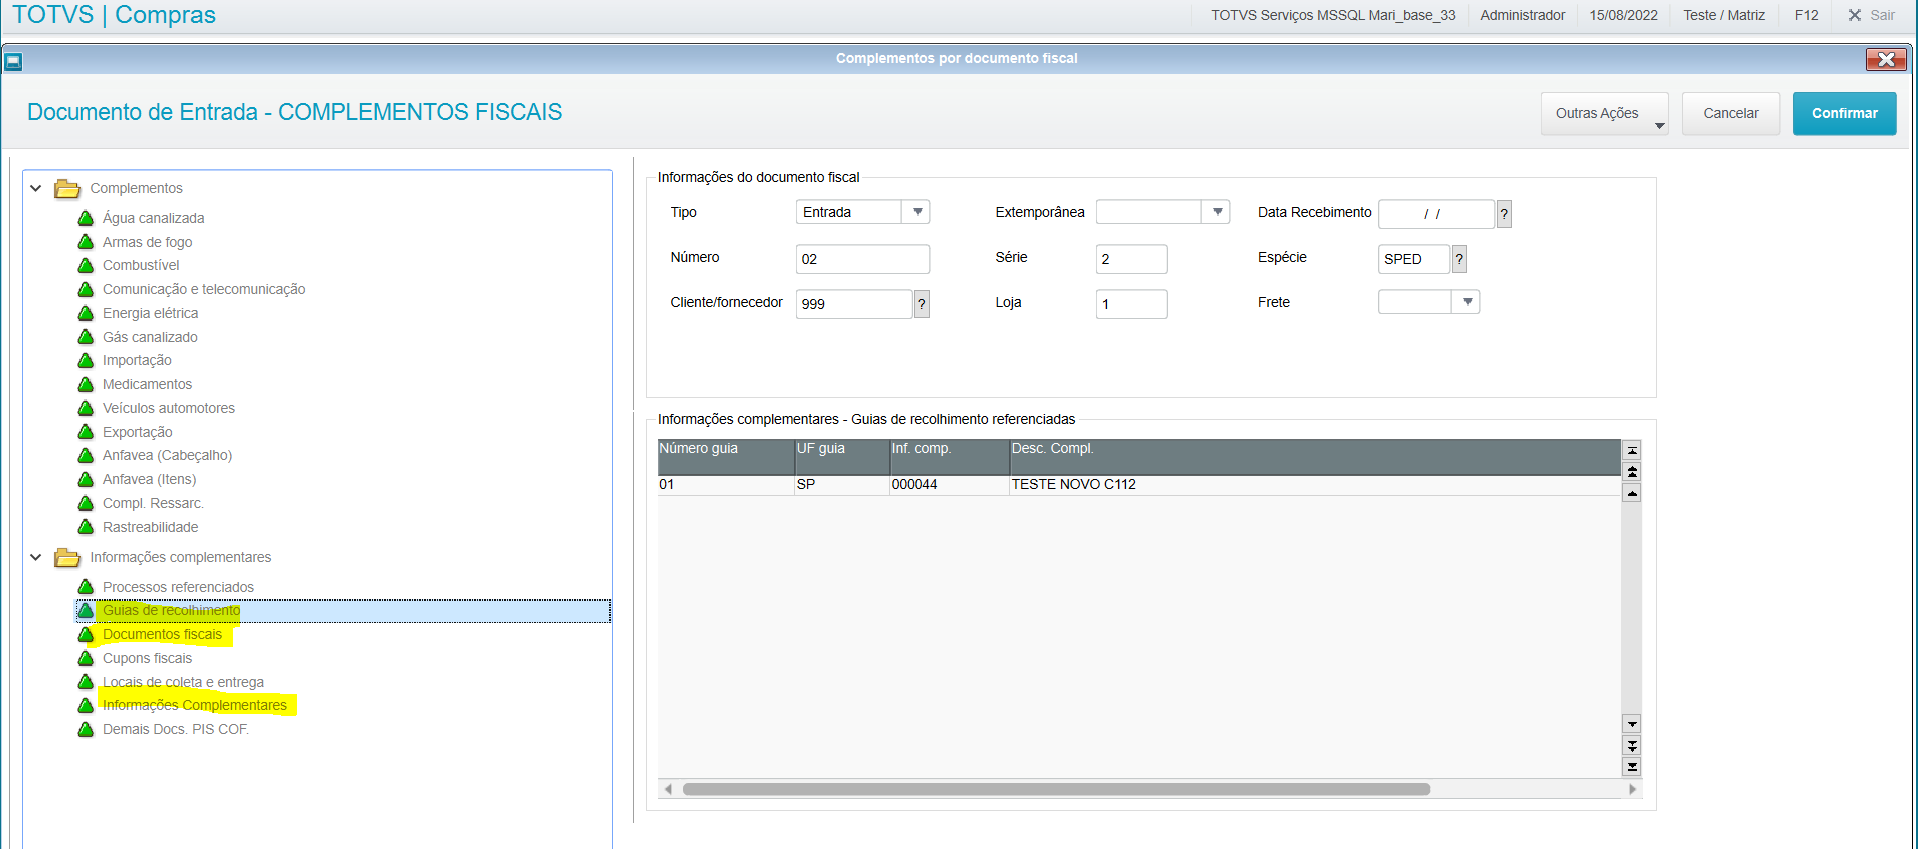The image size is (1918, 849).
Task: Click the Complementos folder icon
Action: pyautogui.click(x=67, y=188)
